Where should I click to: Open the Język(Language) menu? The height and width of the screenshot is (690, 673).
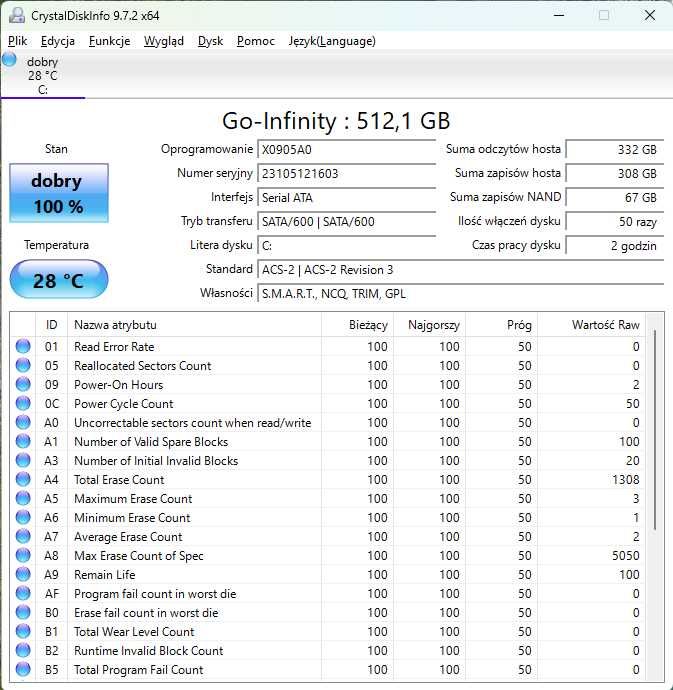coord(332,41)
